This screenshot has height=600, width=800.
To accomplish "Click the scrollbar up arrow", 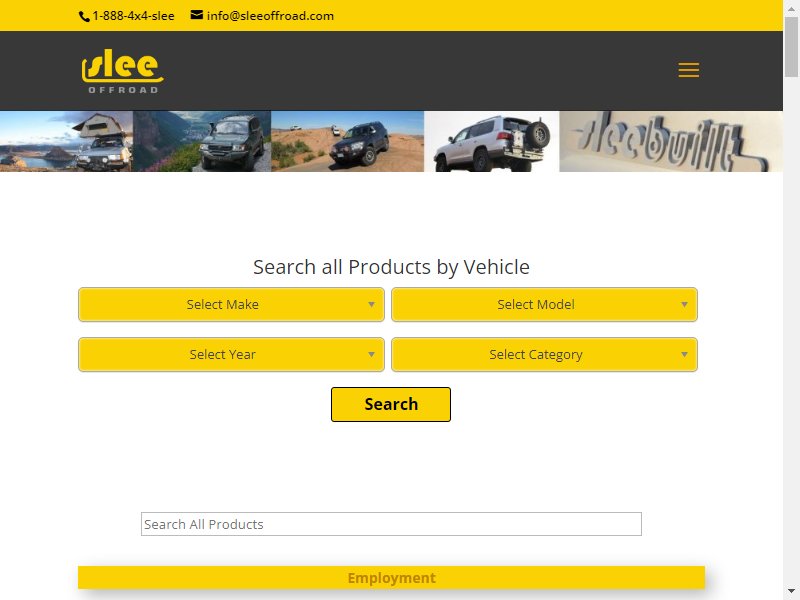I will (791, 7).
